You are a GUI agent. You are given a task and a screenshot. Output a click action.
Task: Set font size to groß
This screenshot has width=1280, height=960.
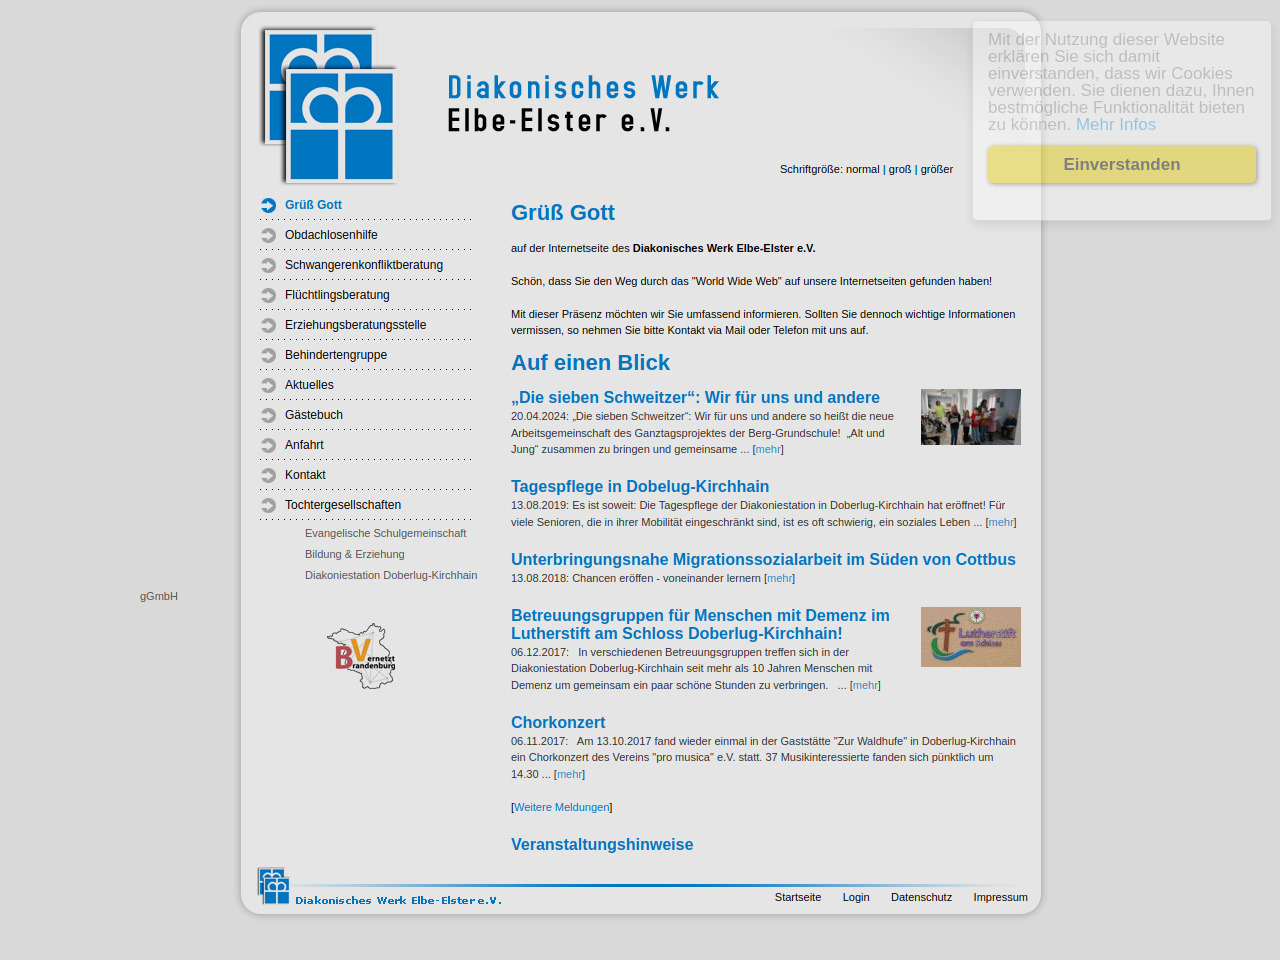click(900, 170)
